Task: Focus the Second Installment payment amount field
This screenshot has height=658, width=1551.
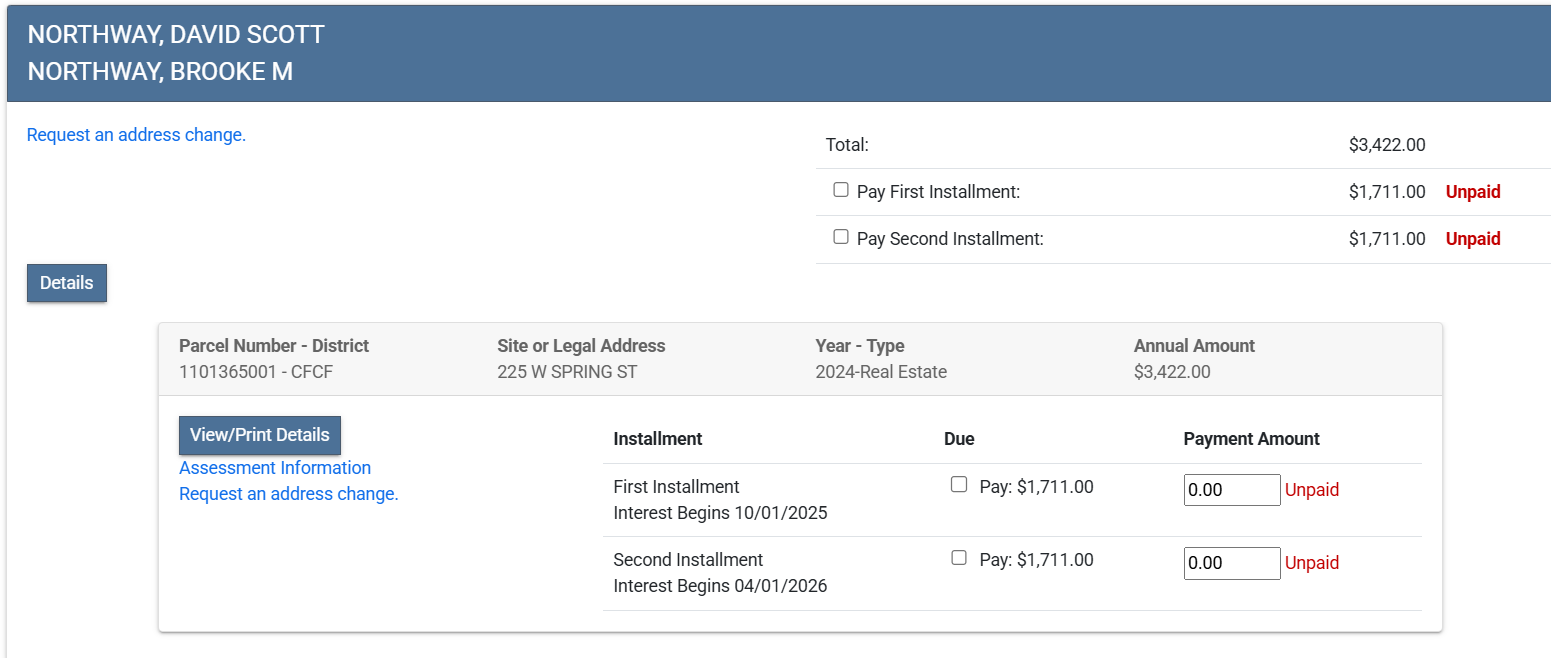Action: click(x=1232, y=563)
